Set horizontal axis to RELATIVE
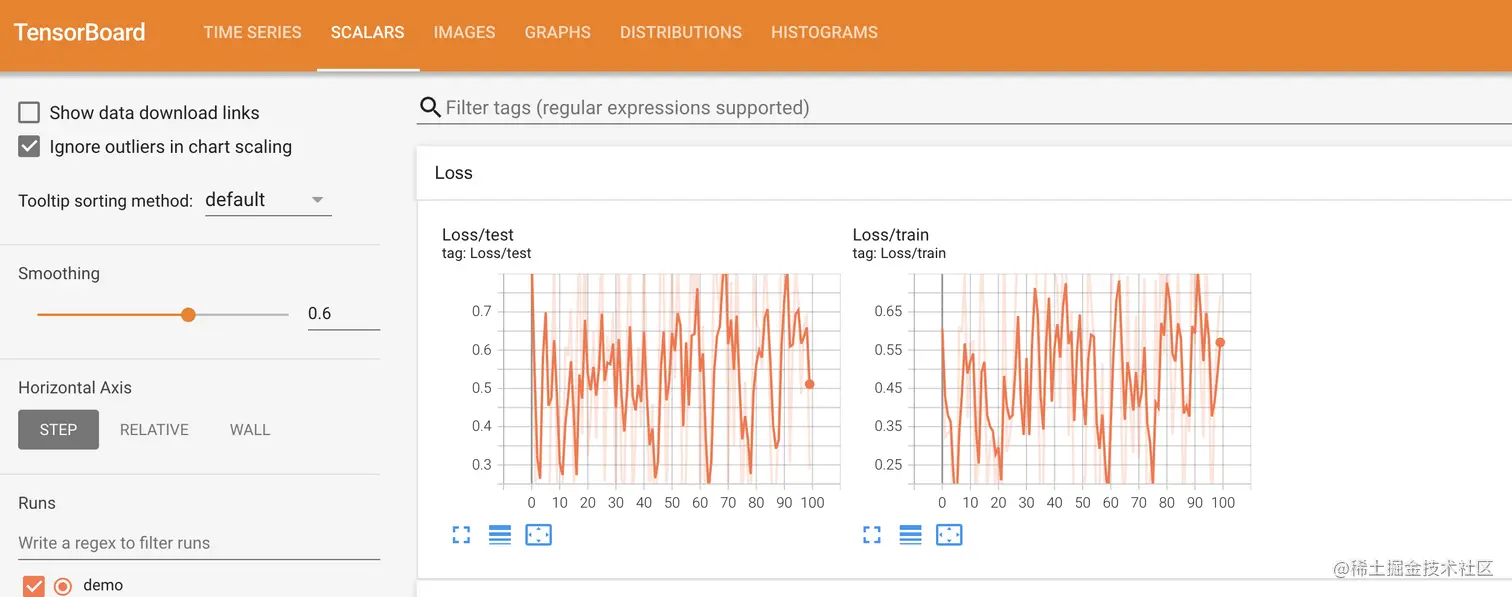The width and height of the screenshot is (1512, 597). pos(154,429)
